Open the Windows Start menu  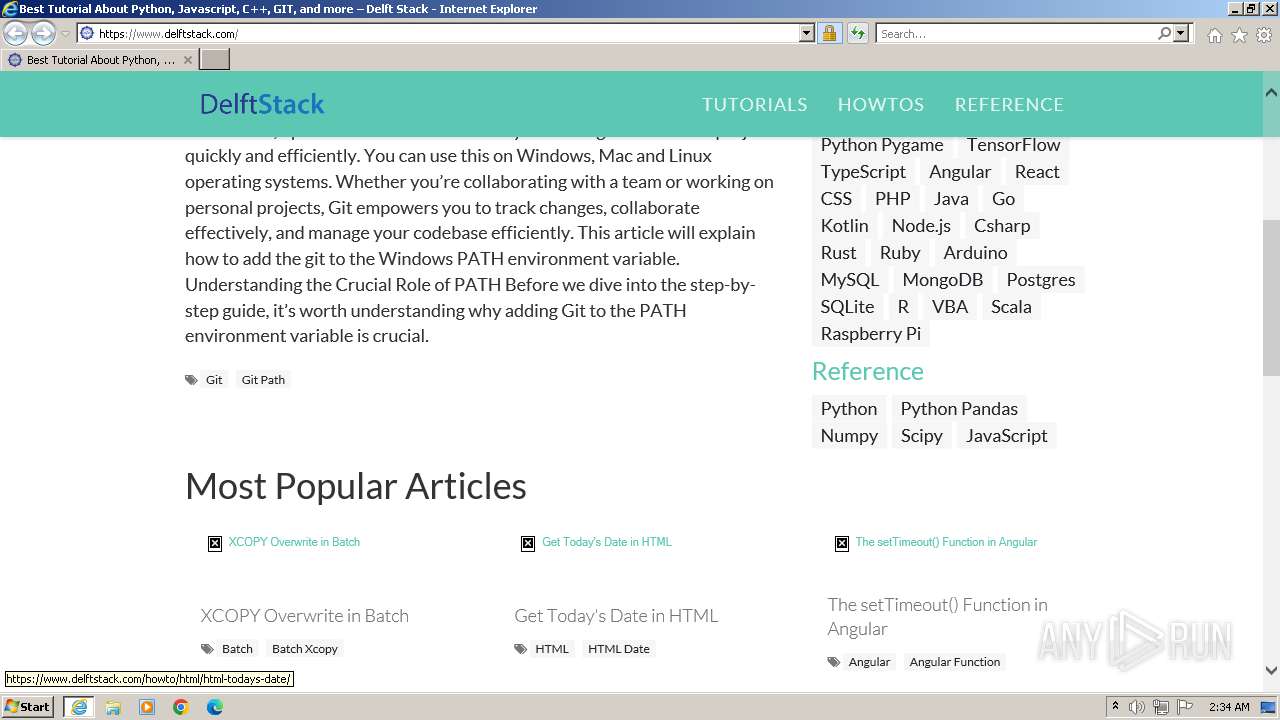pos(28,707)
